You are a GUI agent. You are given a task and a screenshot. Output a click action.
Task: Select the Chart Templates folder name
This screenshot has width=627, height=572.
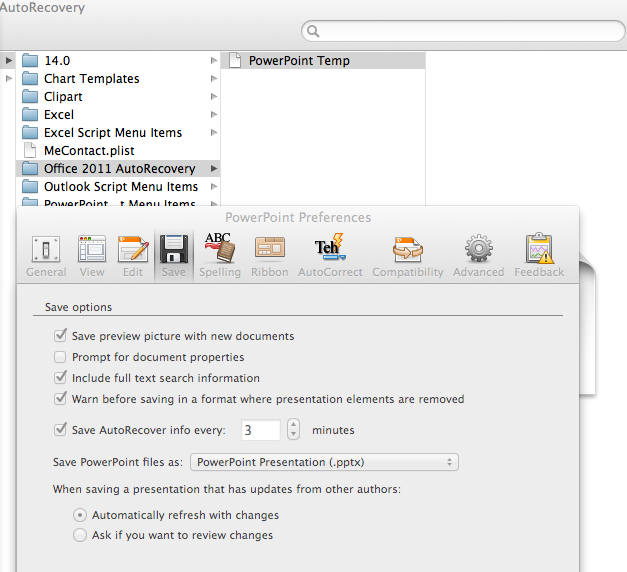92,79
